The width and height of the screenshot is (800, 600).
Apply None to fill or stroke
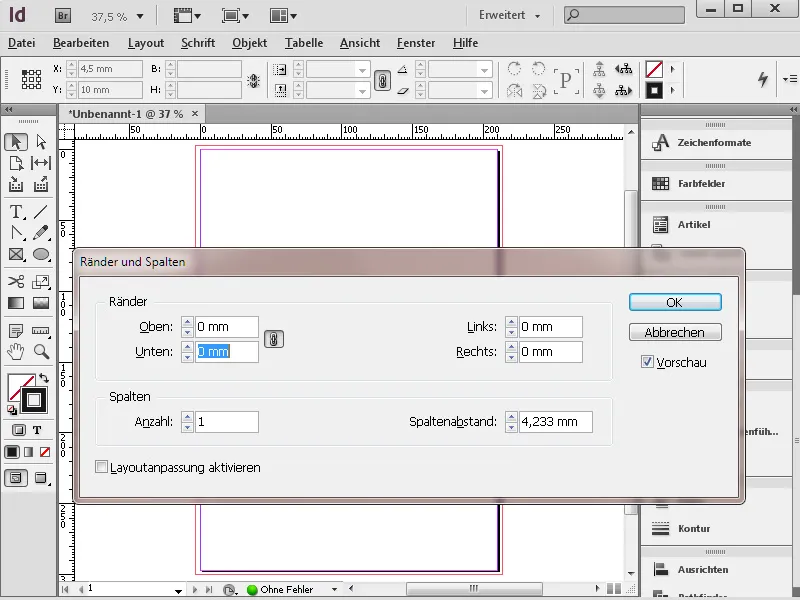point(45,452)
